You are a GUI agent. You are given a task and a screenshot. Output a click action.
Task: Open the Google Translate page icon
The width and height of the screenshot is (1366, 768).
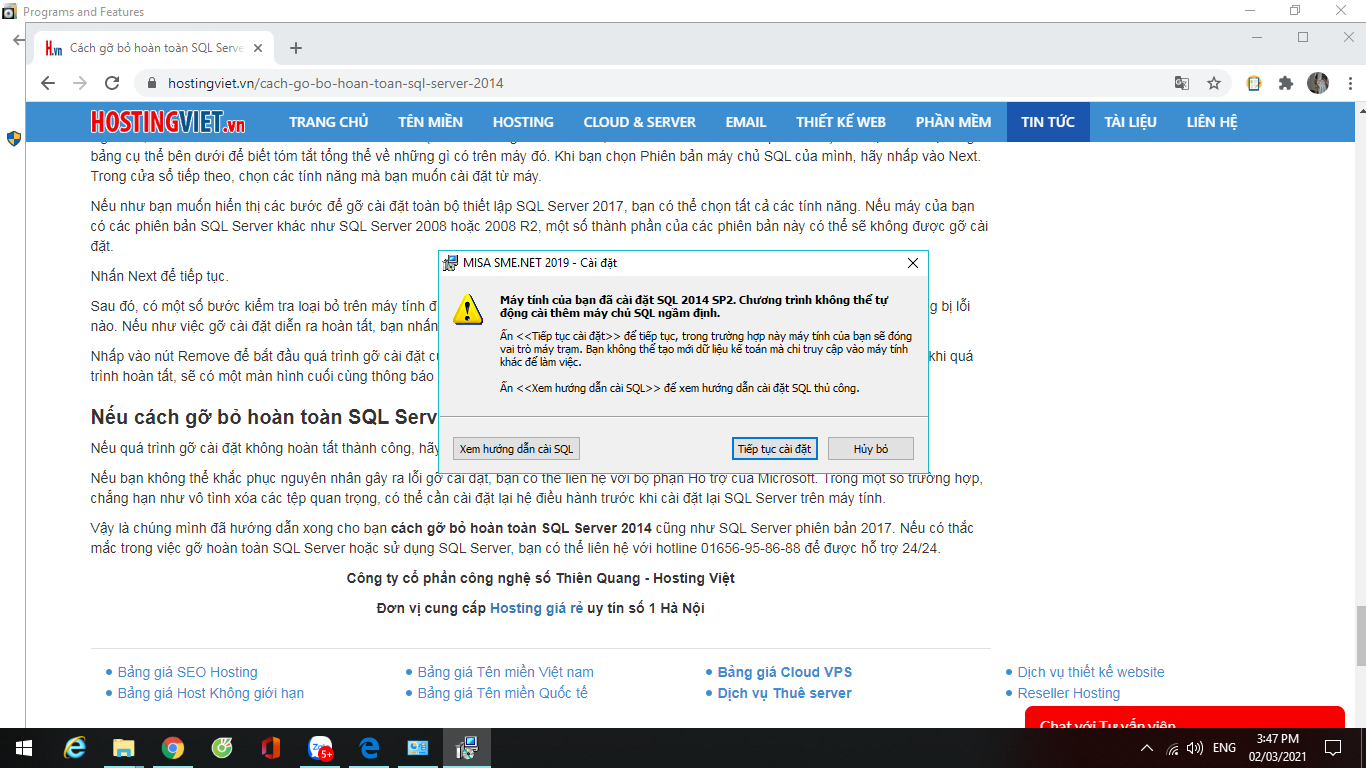1182,83
